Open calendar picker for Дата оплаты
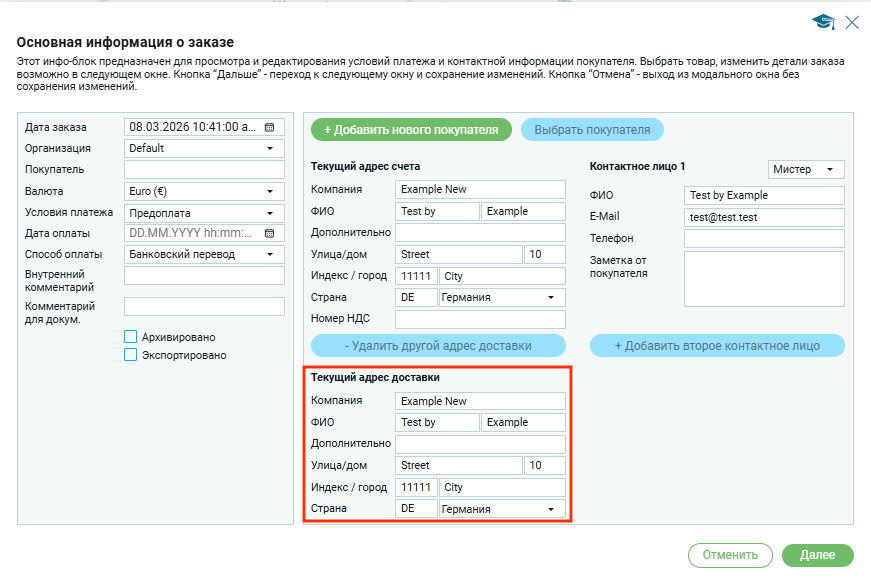The image size is (871, 583). pyautogui.click(x=269, y=233)
